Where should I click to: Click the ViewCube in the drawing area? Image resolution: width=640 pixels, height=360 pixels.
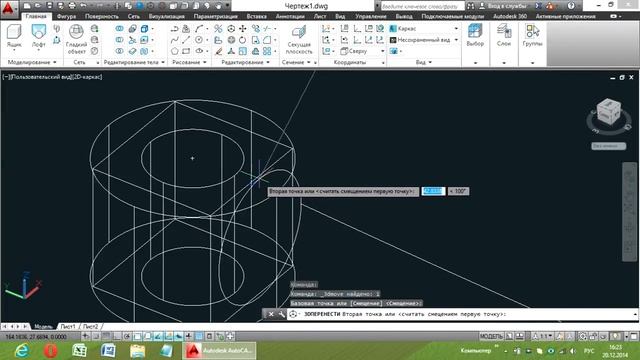click(x=608, y=113)
